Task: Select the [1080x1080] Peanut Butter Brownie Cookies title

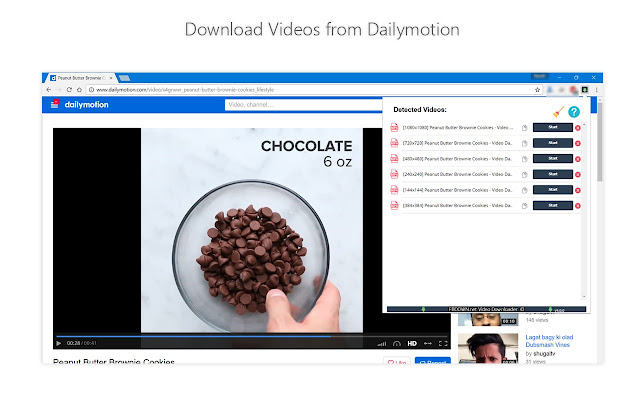Action: click(x=458, y=127)
